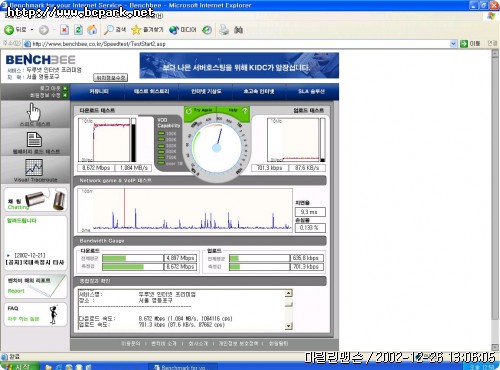Open the SLA solution menu tab

pos(311,91)
